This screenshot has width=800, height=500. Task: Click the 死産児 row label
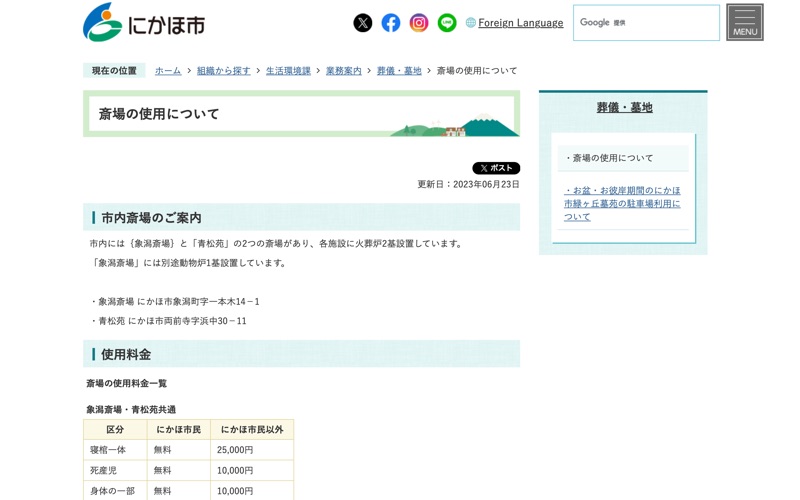[115, 470]
